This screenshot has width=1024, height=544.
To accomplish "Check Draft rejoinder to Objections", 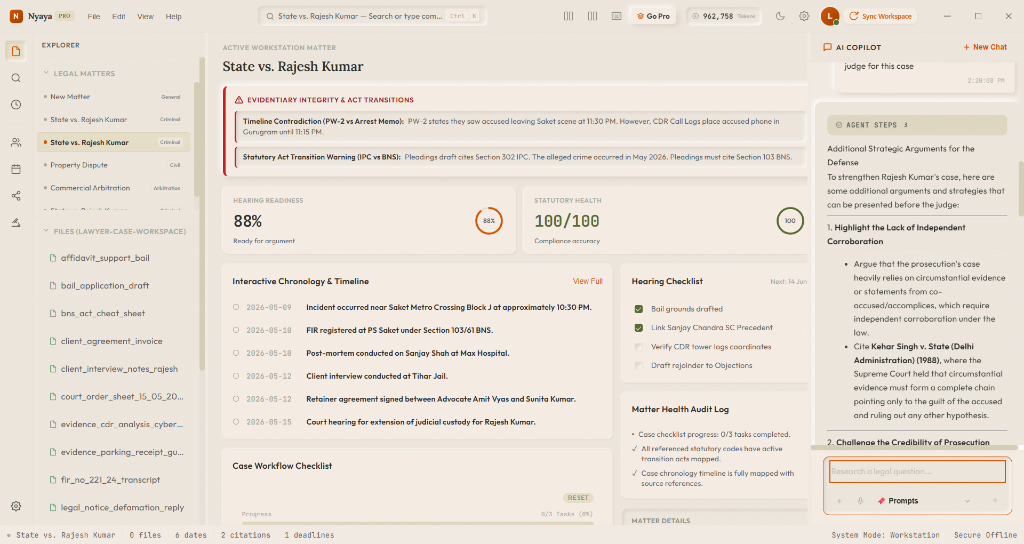I will (x=639, y=366).
